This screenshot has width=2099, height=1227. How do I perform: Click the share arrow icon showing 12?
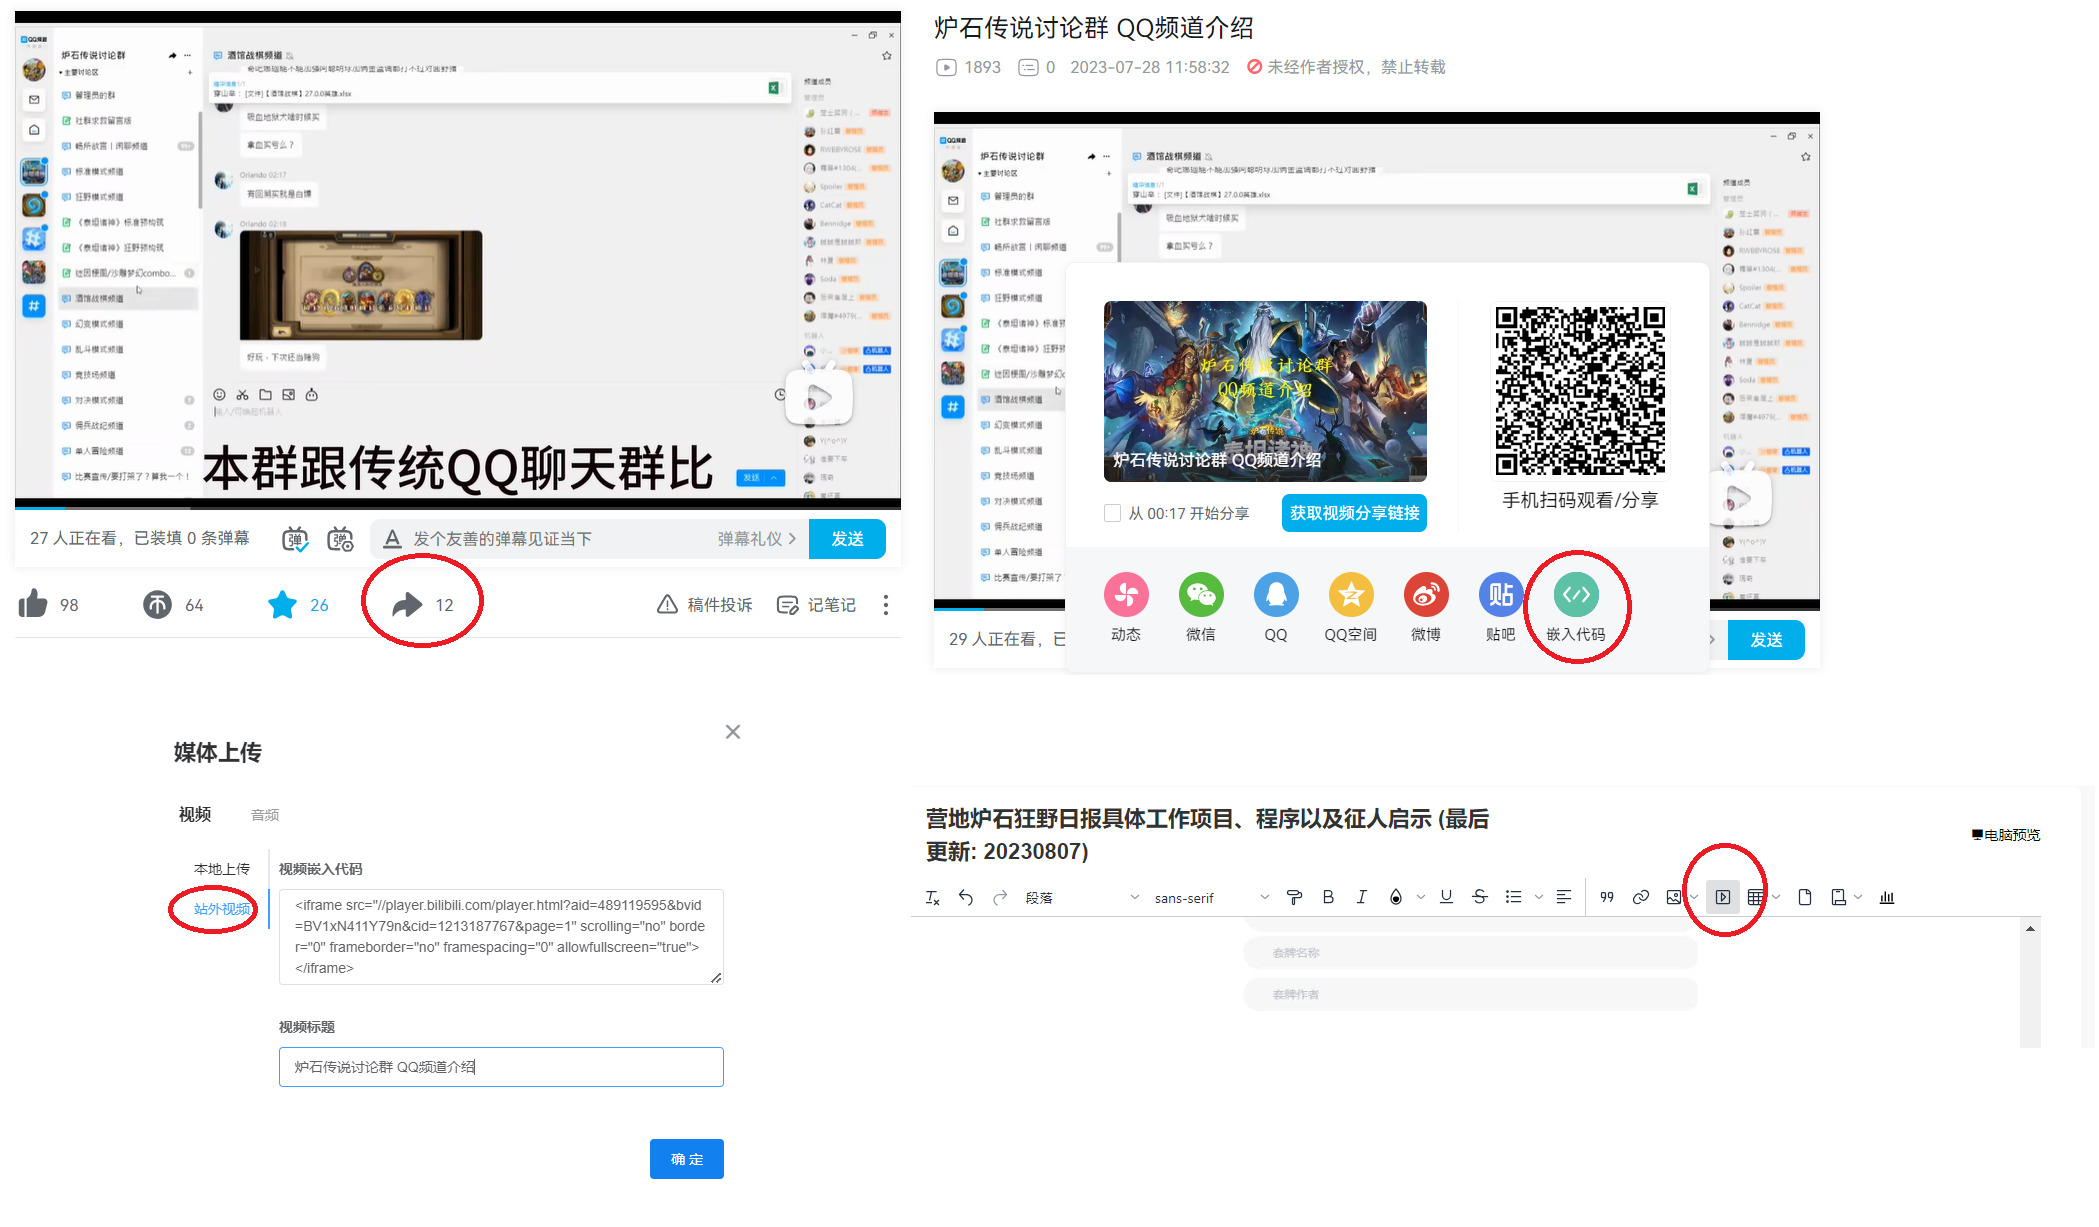407,605
